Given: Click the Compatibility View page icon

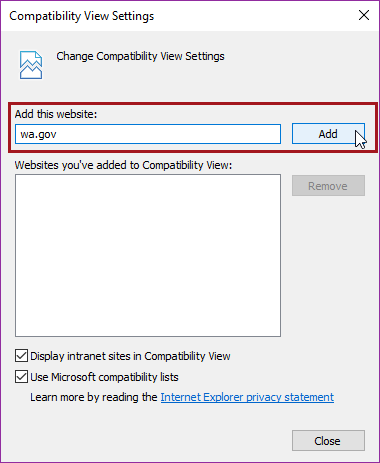Looking at the screenshot, I should pyautogui.click(x=31, y=65).
